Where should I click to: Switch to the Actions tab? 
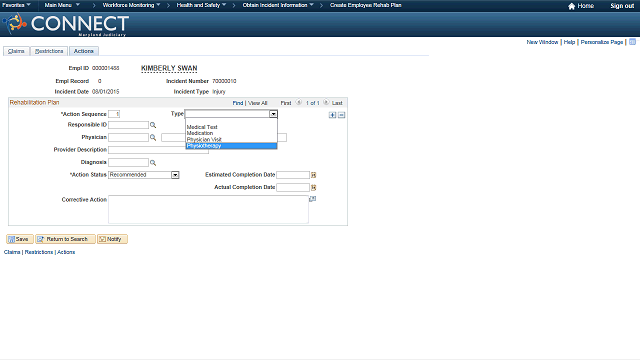pyautogui.click(x=84, y=51)
